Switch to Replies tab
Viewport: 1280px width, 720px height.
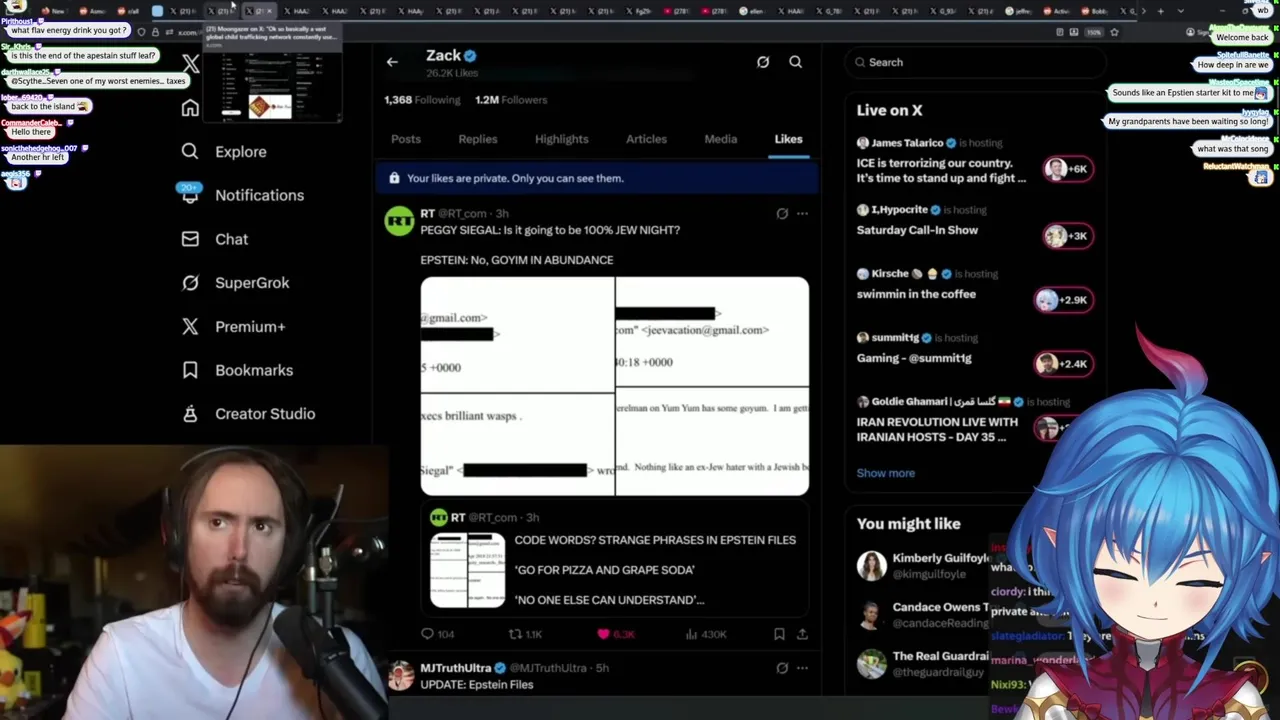(x=478, y=139)
